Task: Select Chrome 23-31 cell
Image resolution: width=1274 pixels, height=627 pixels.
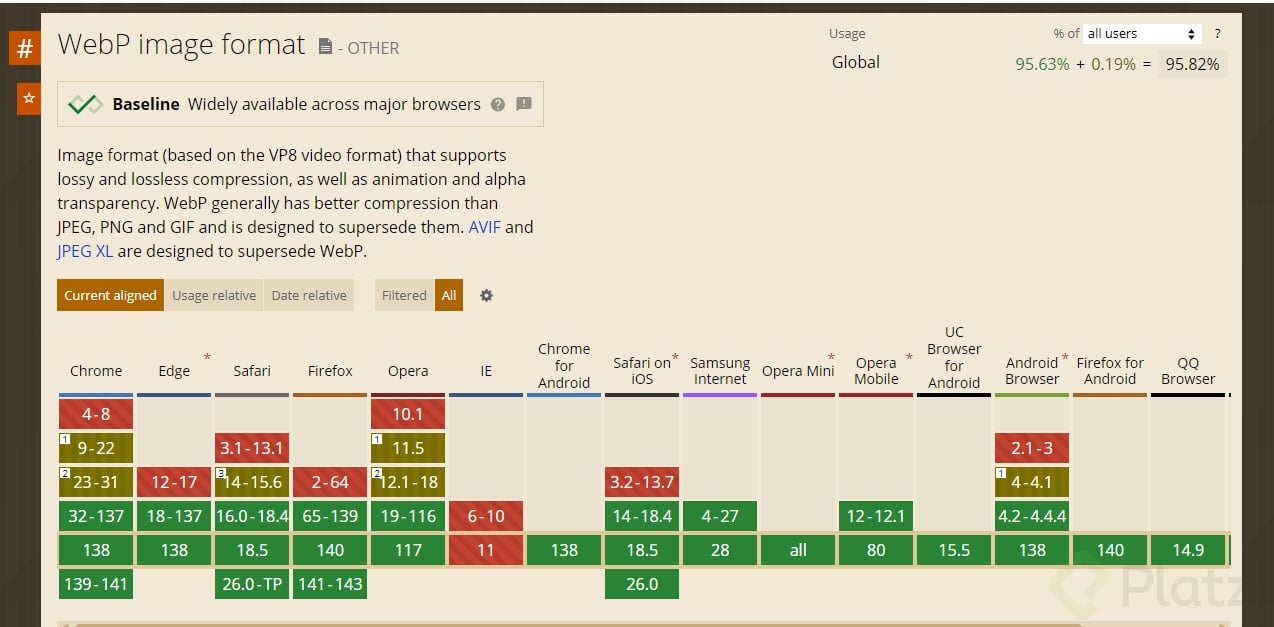Action: pyautogui.click(x=96, y=482)
